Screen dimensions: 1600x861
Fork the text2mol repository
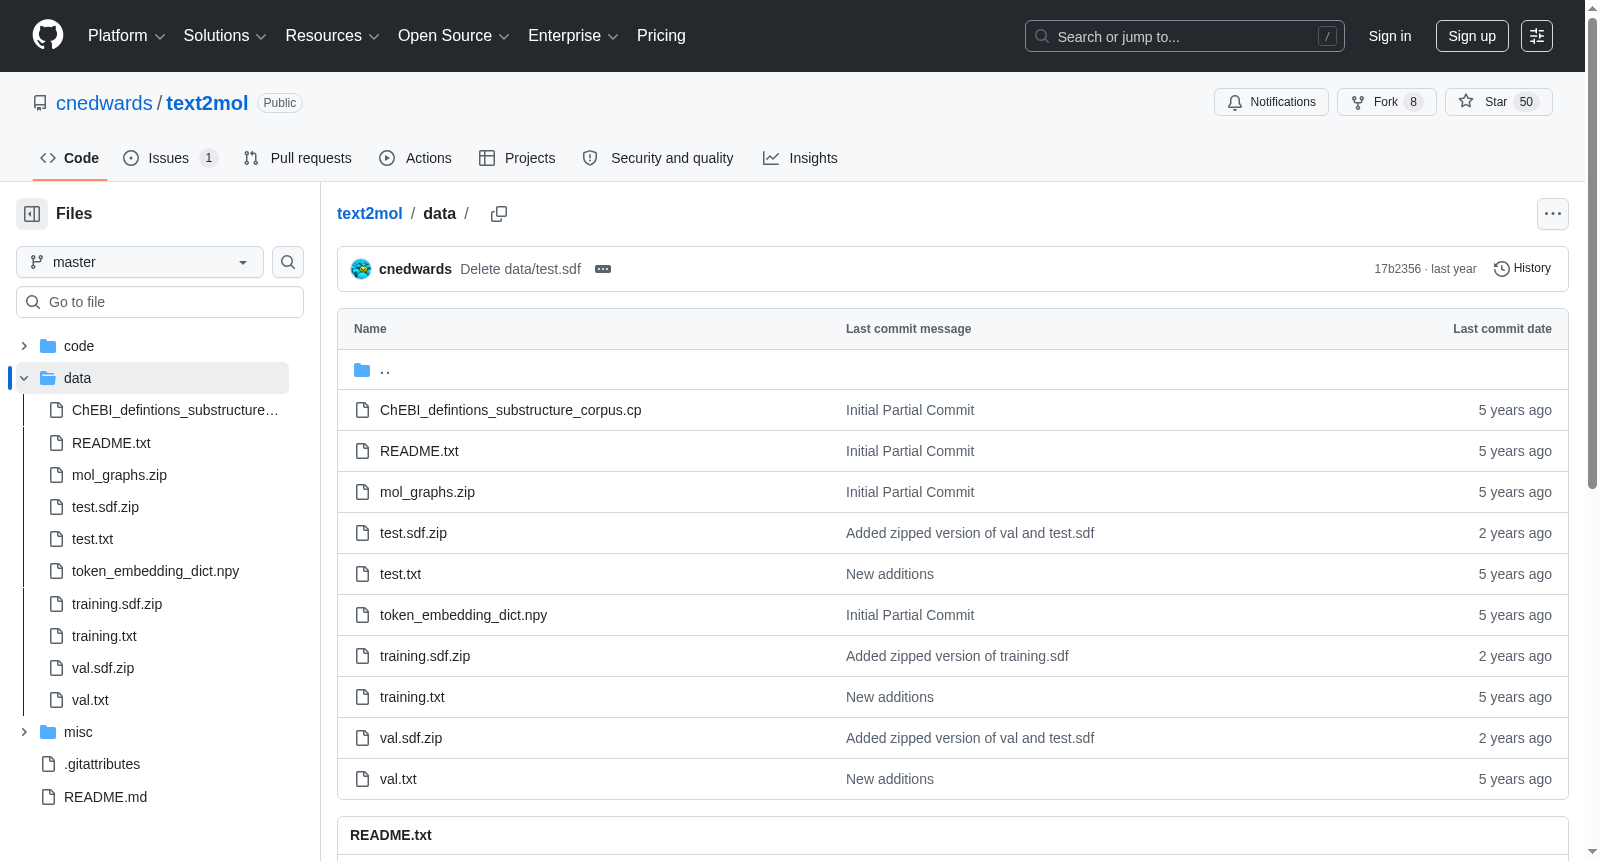1386,102
